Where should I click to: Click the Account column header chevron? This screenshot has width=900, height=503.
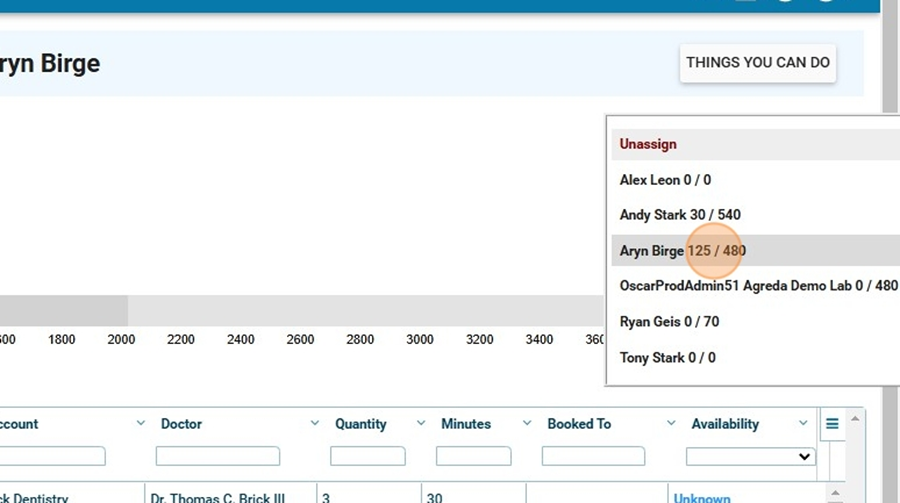click(x=140, y=424)
